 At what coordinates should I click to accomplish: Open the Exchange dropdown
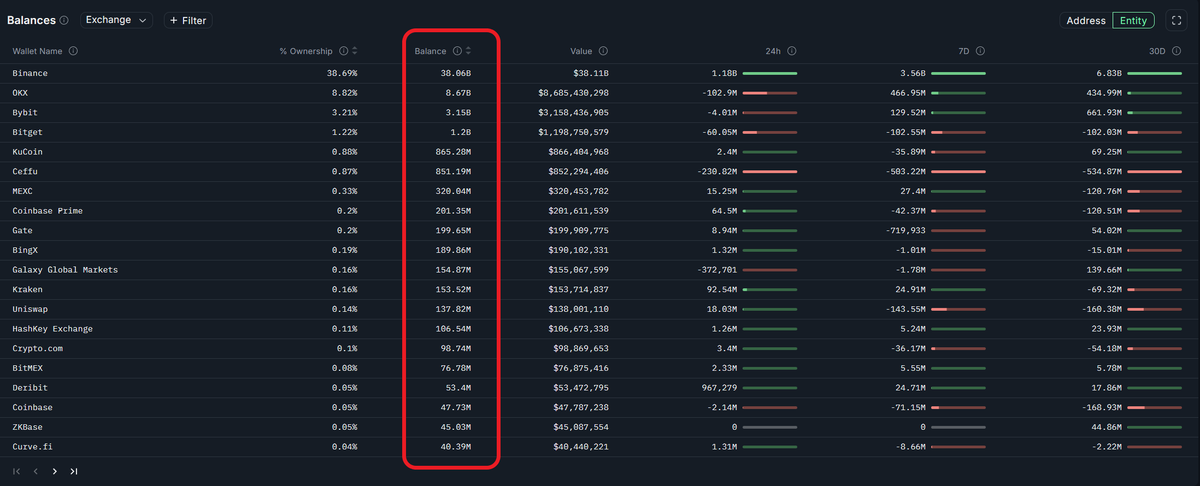point(116,20)
